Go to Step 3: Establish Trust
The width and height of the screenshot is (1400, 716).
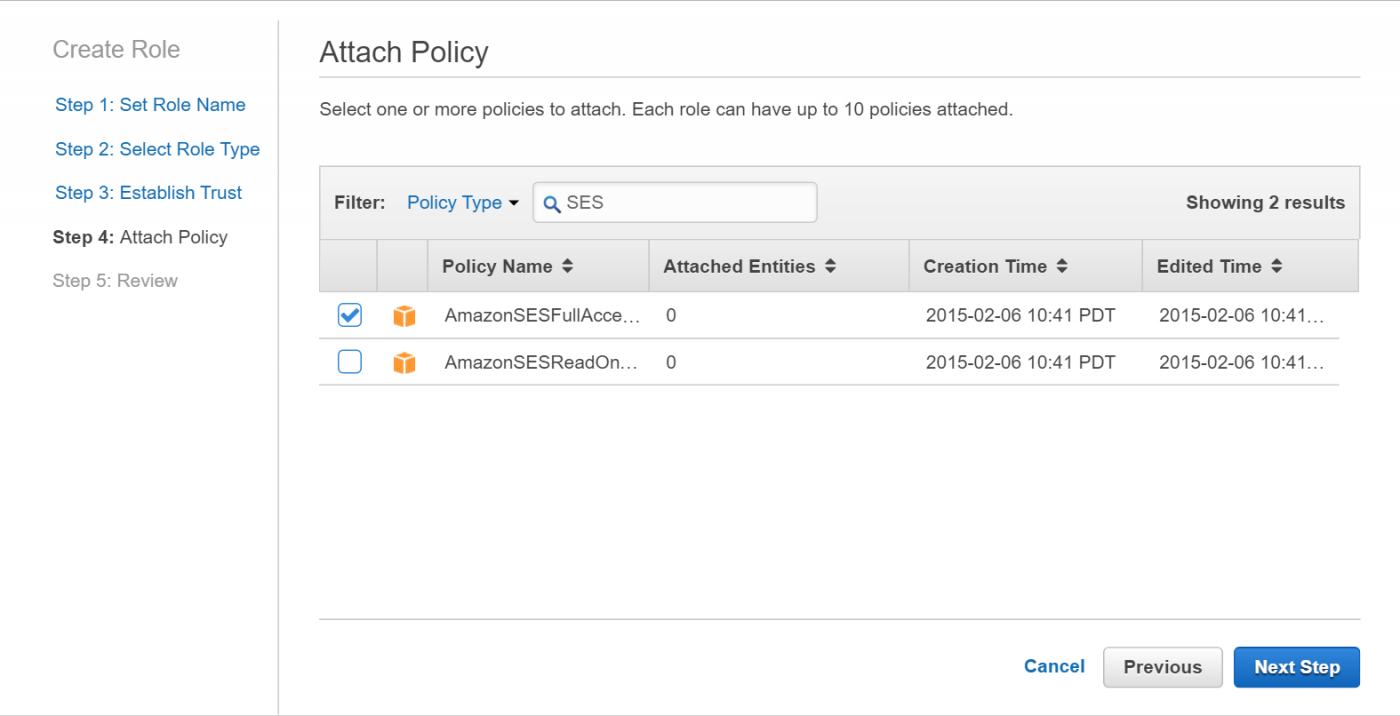[x=148, y=193]
